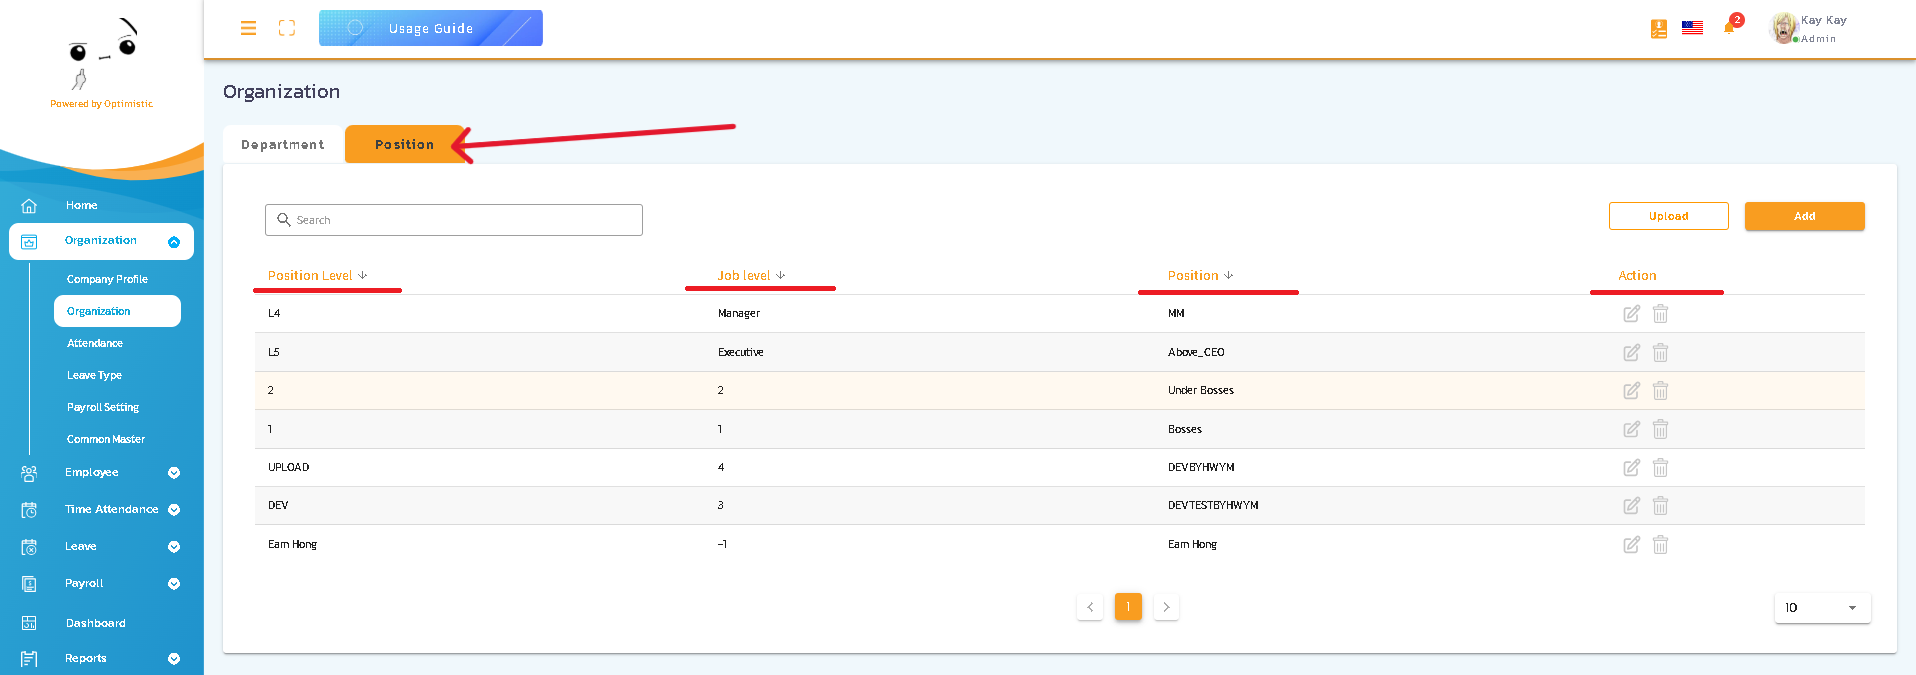This screenshot has width=1916, height=675.
Task: Click the Upload button
Action: point(1668,216)
